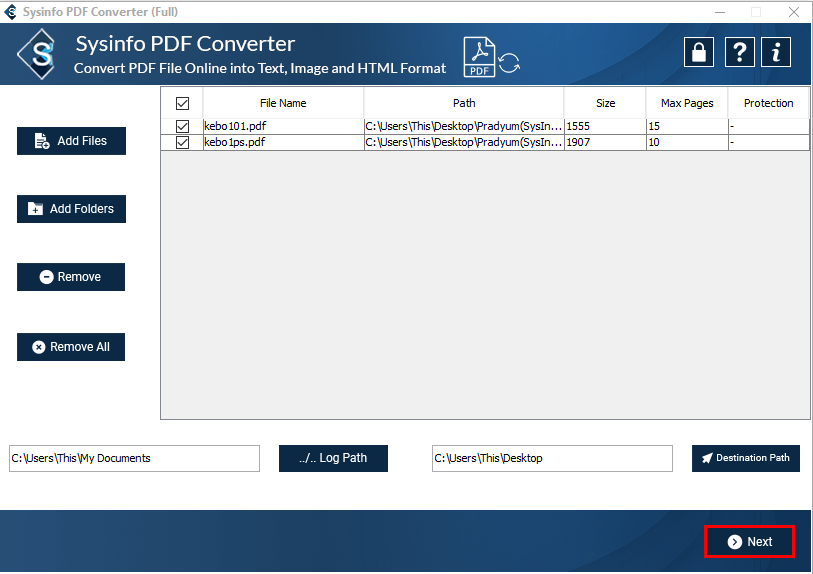Click the Remove All button
The height and width of the screenshot is (574, 813).
pyautogui.click(x=71, y=347)
